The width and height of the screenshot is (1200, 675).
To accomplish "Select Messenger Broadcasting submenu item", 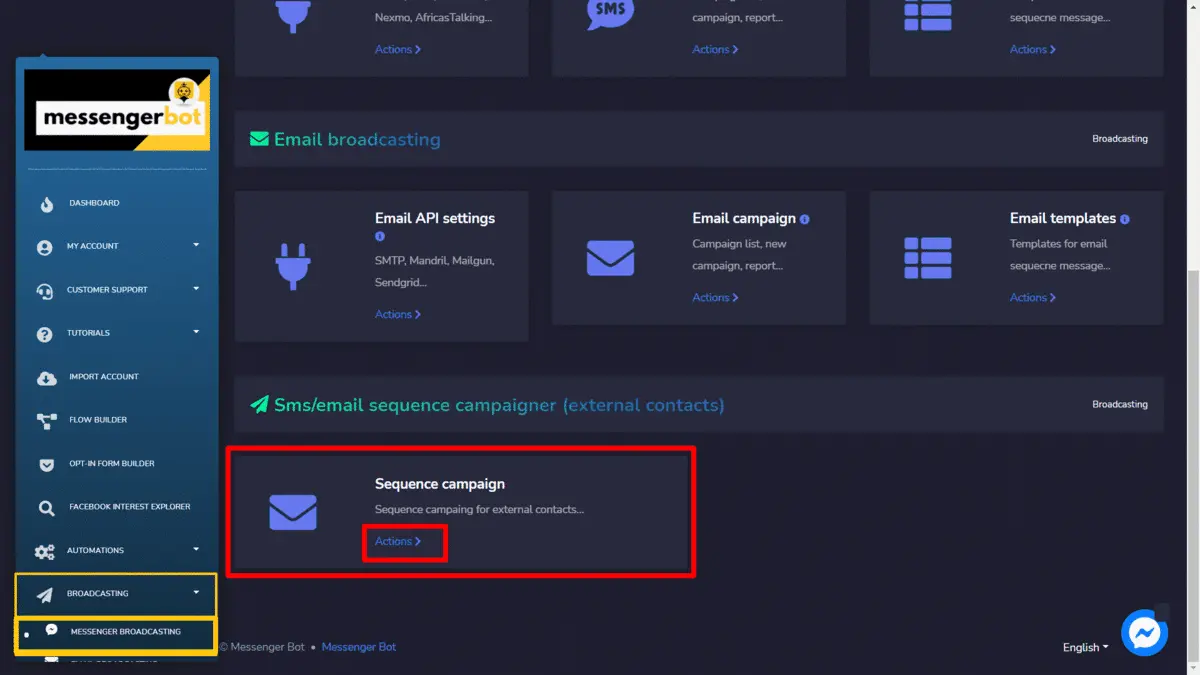I will tap(117, 635).
